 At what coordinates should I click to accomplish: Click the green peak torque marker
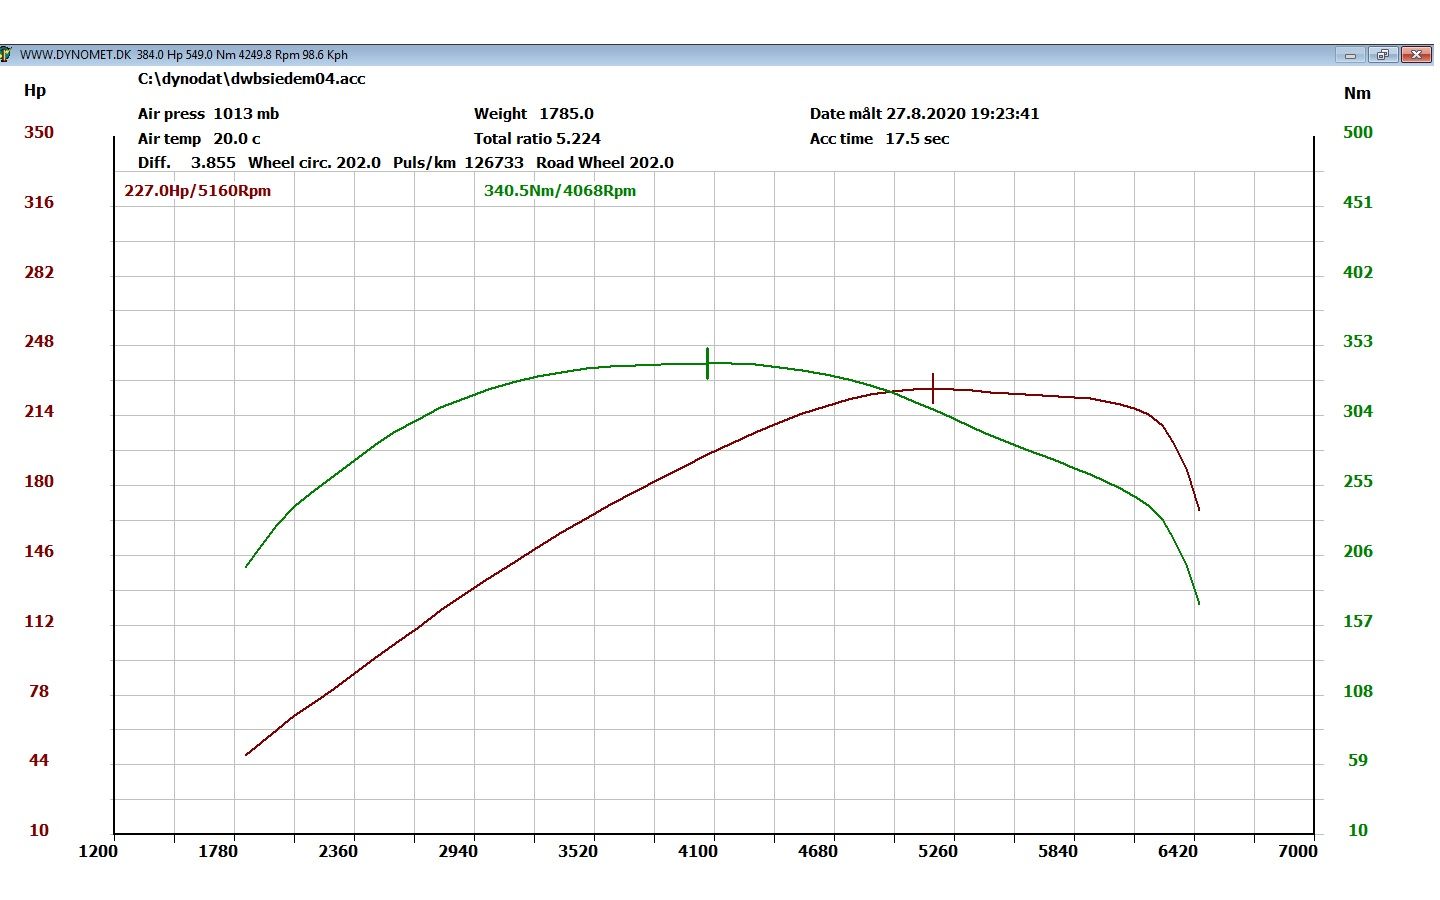707,363
